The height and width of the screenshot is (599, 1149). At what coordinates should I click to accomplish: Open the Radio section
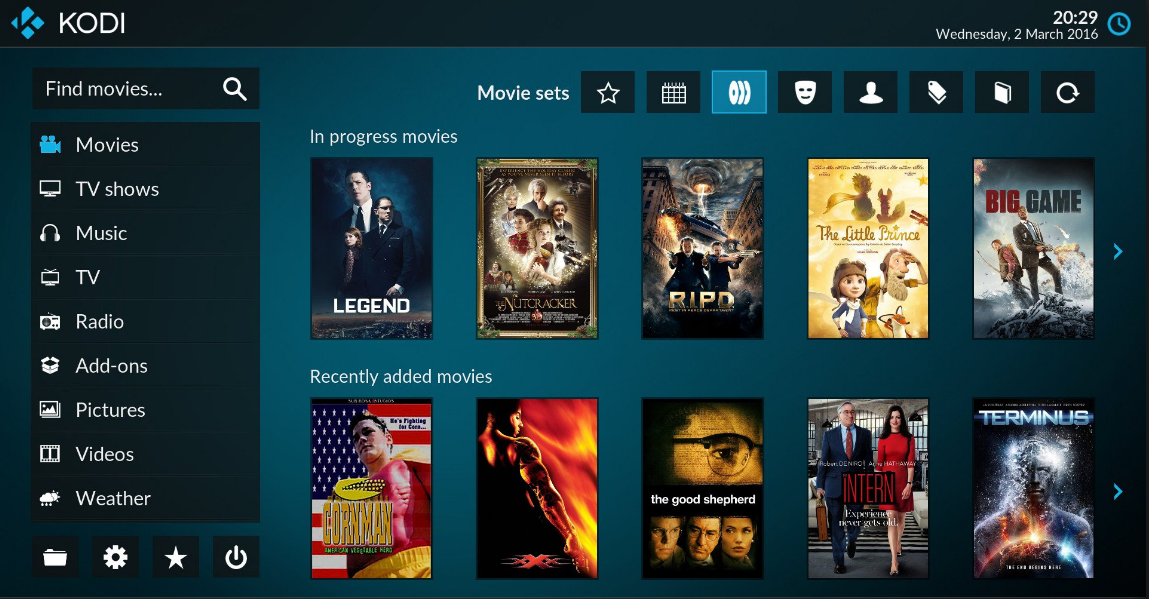point(146,321)
